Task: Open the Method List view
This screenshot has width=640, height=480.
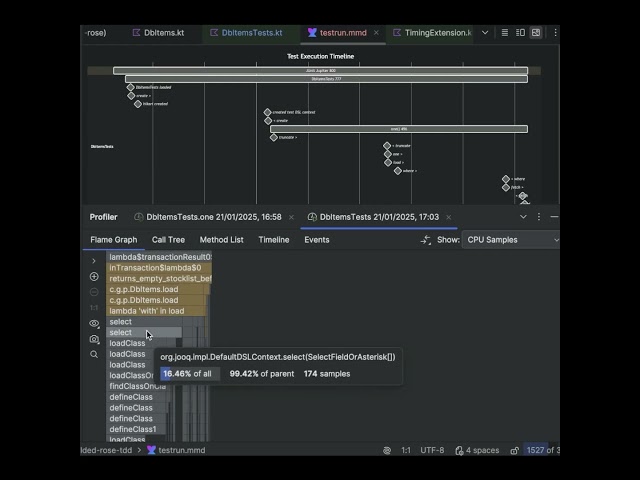Action: coord(221,240)
